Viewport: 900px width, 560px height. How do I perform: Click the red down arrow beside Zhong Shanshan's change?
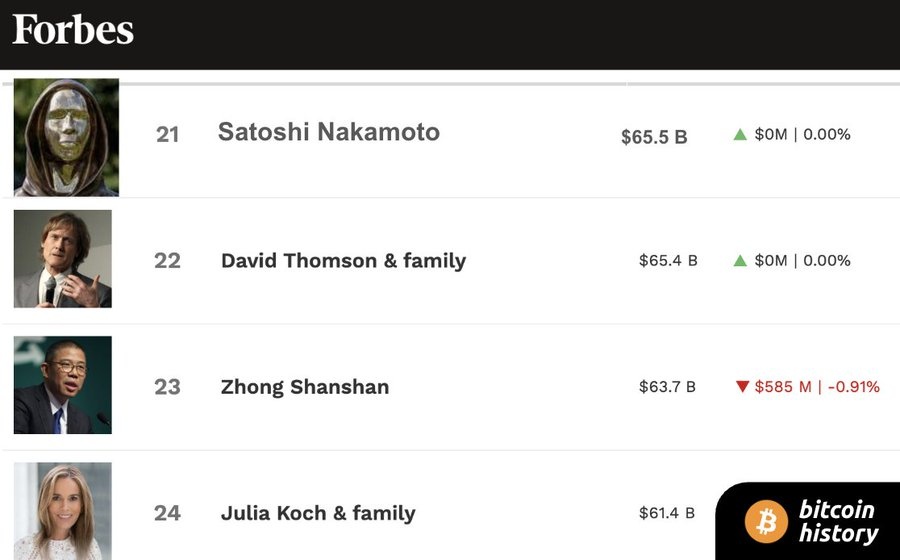[741, 387]
